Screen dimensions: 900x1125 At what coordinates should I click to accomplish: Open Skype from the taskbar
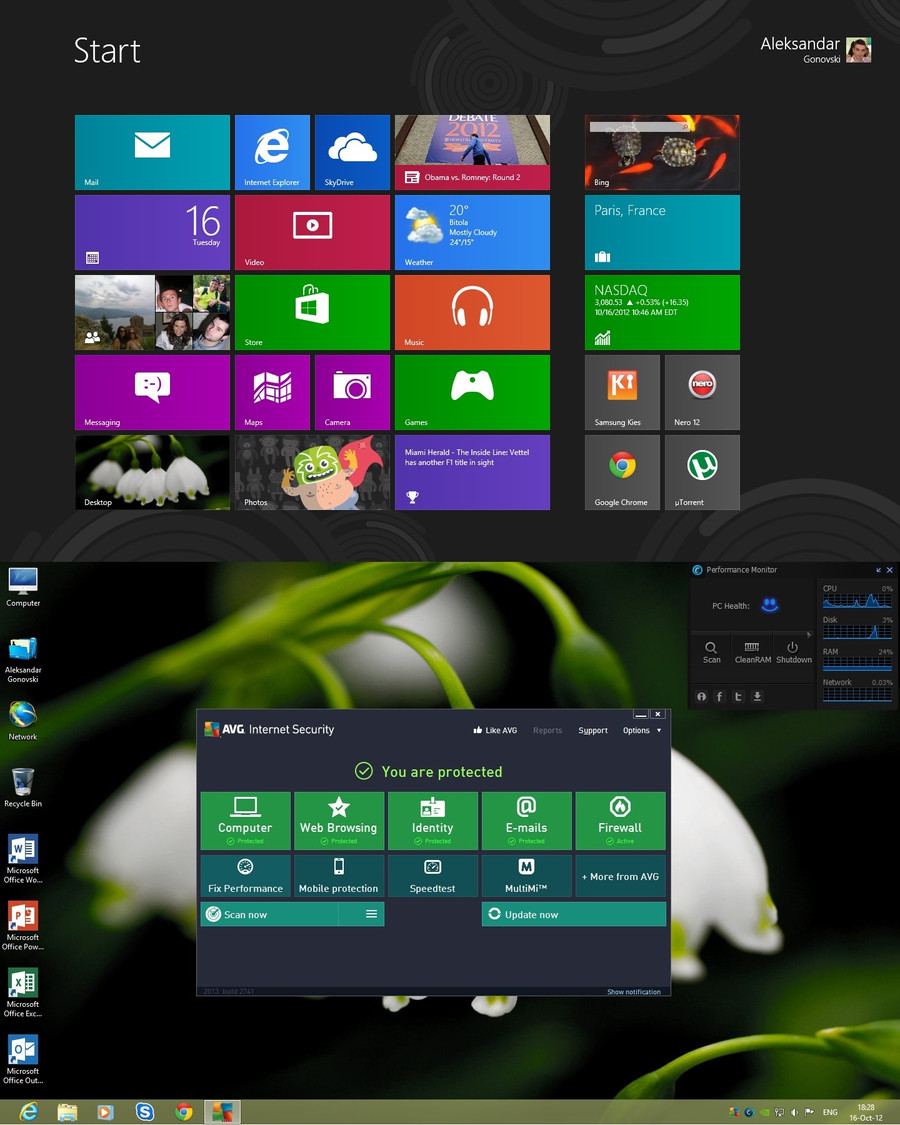tap(145, 1112)
